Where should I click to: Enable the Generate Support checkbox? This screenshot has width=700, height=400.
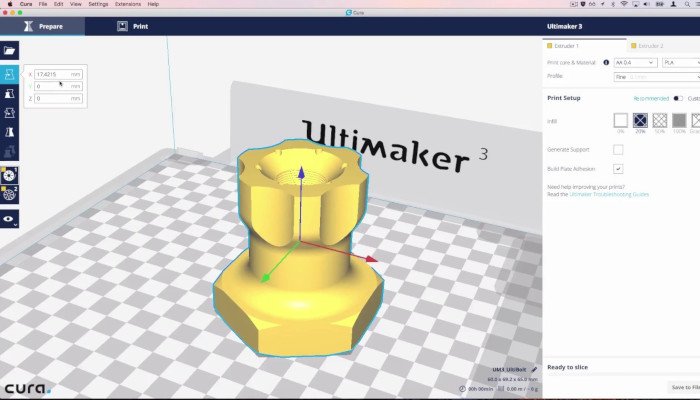pos(618,149)
